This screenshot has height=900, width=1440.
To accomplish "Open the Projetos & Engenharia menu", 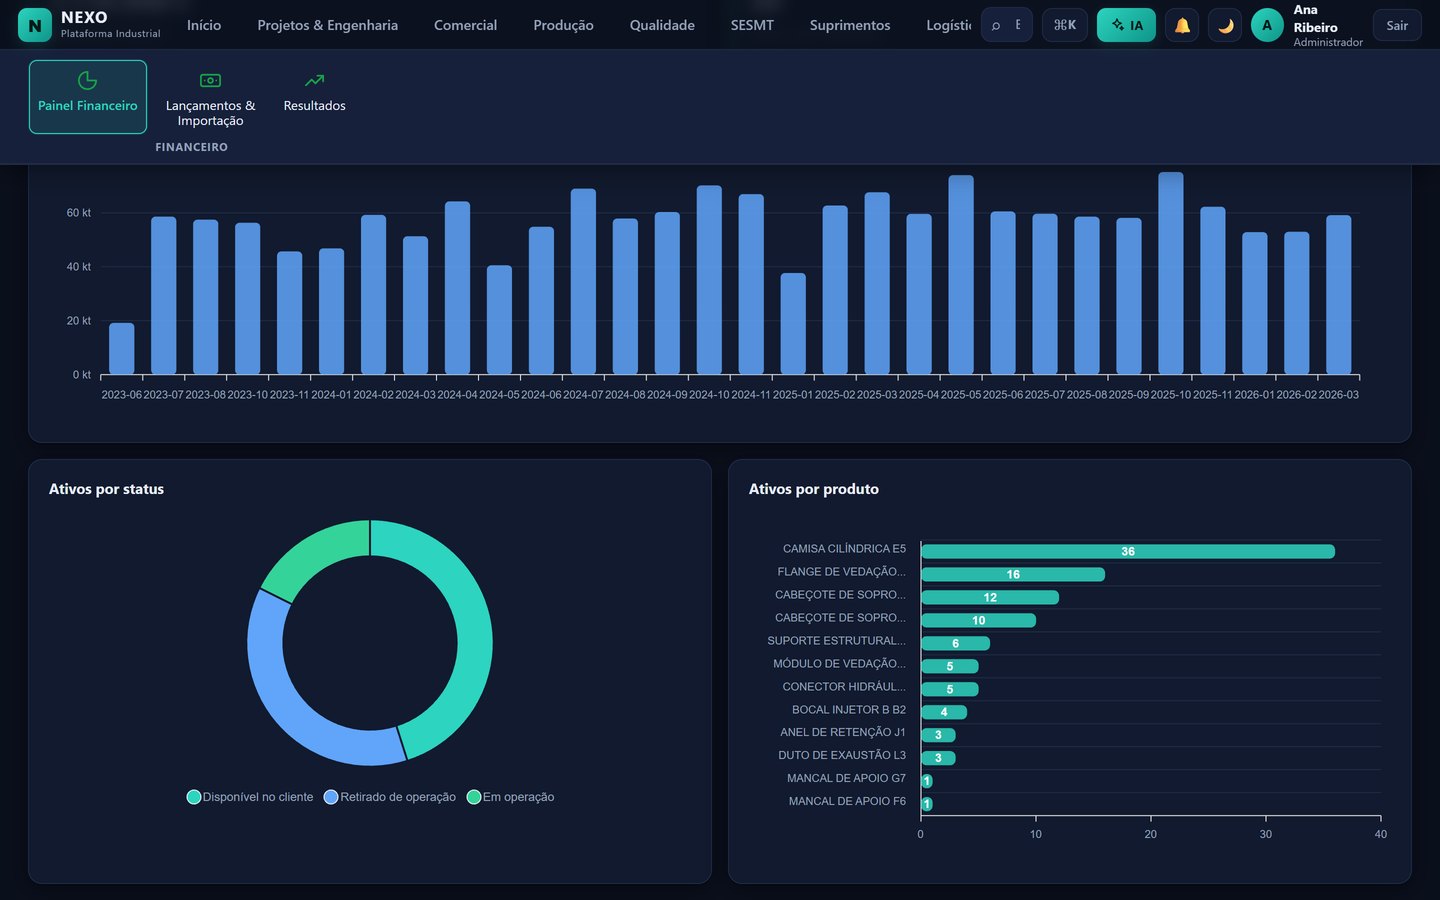I will coord(328,25).
